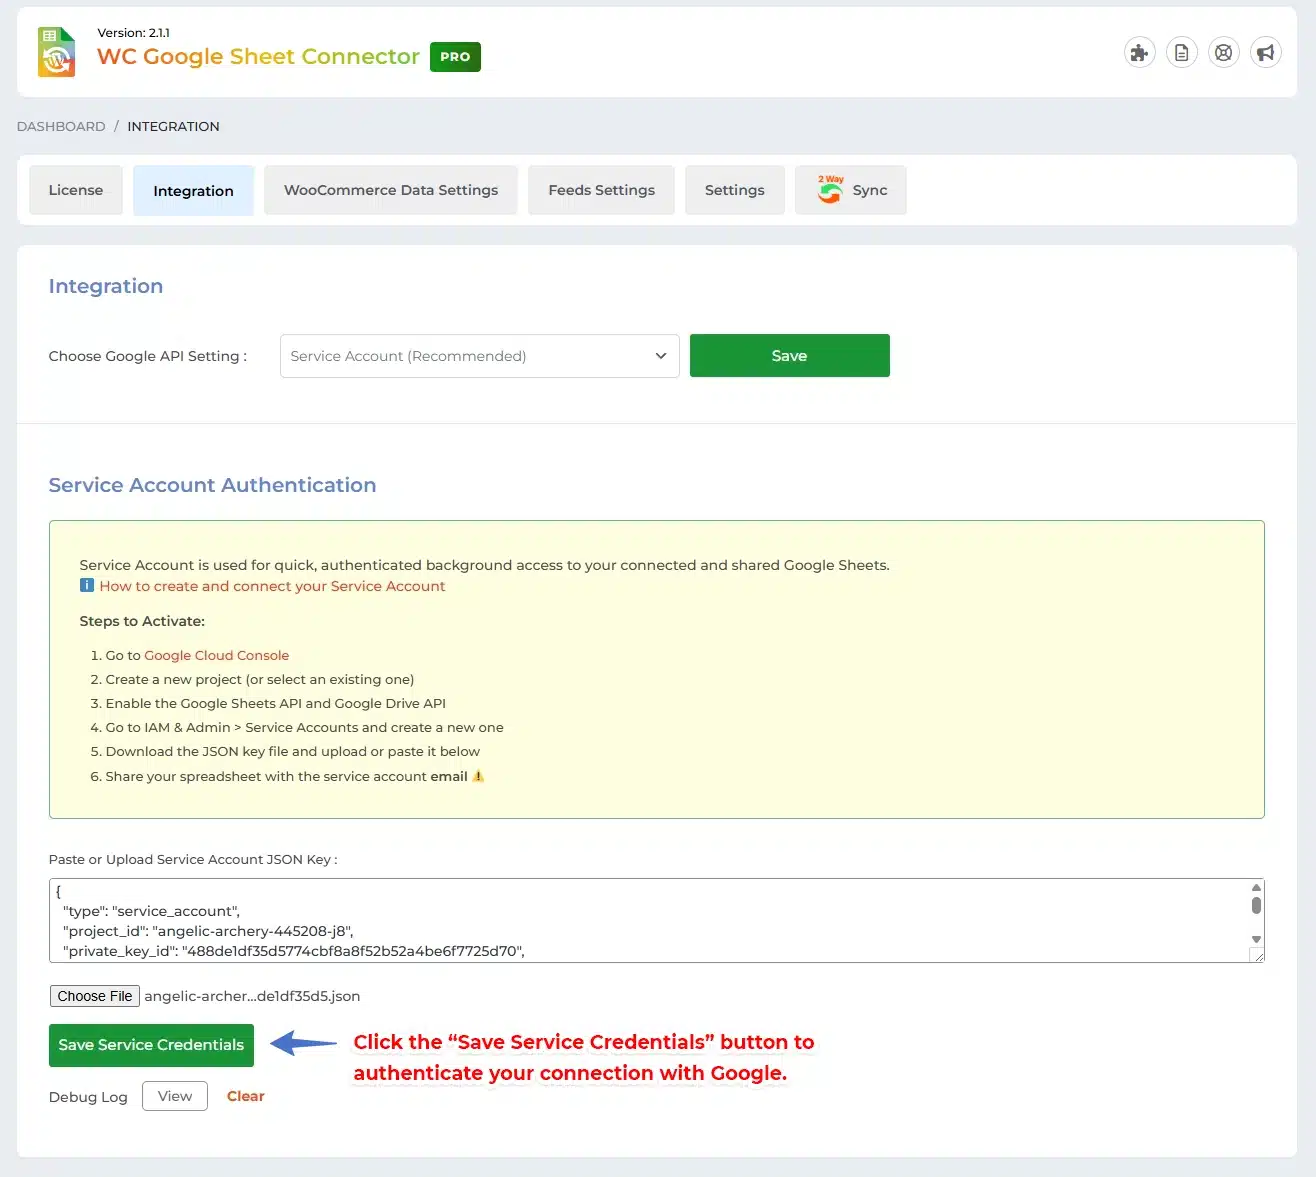This screenshot has width=1316, height=1177.
Task: Switch to the License tab
Action: (76, 190)
